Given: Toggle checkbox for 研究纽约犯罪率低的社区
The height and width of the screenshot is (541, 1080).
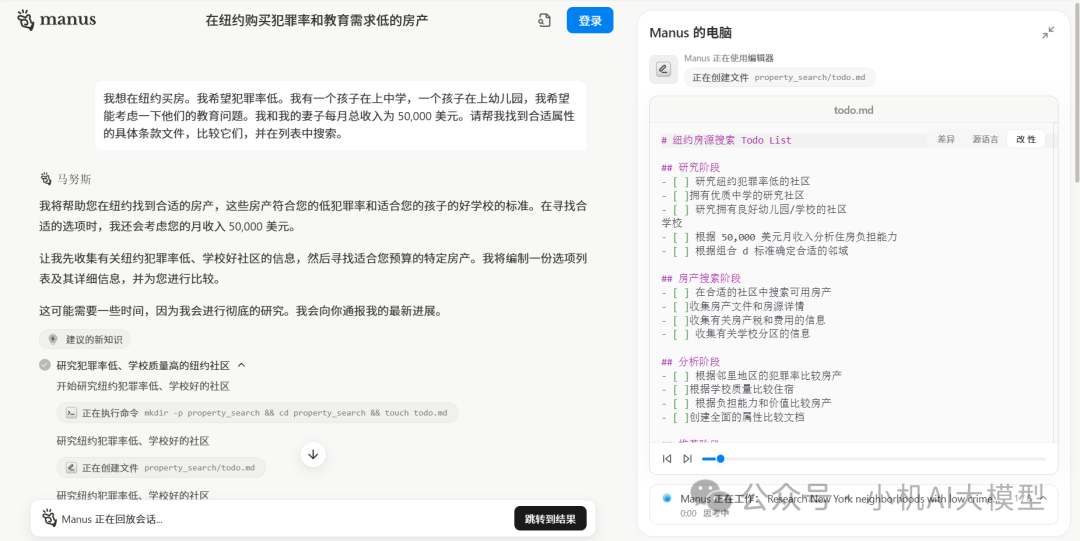Looking at the screenshot, I should click(x=679, y=181).
